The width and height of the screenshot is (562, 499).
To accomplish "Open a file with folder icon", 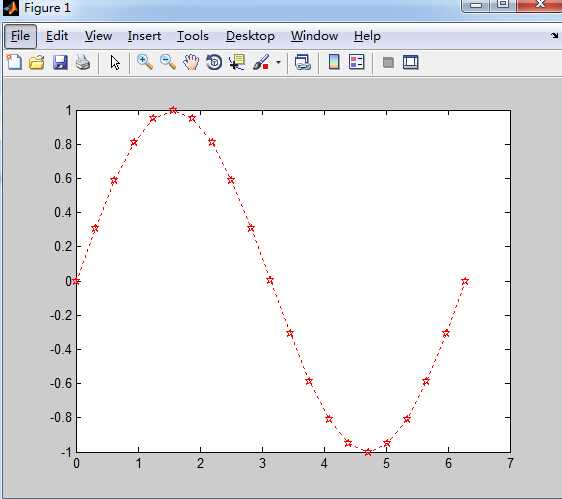I will pyautogui.click(x=37, y=63).
